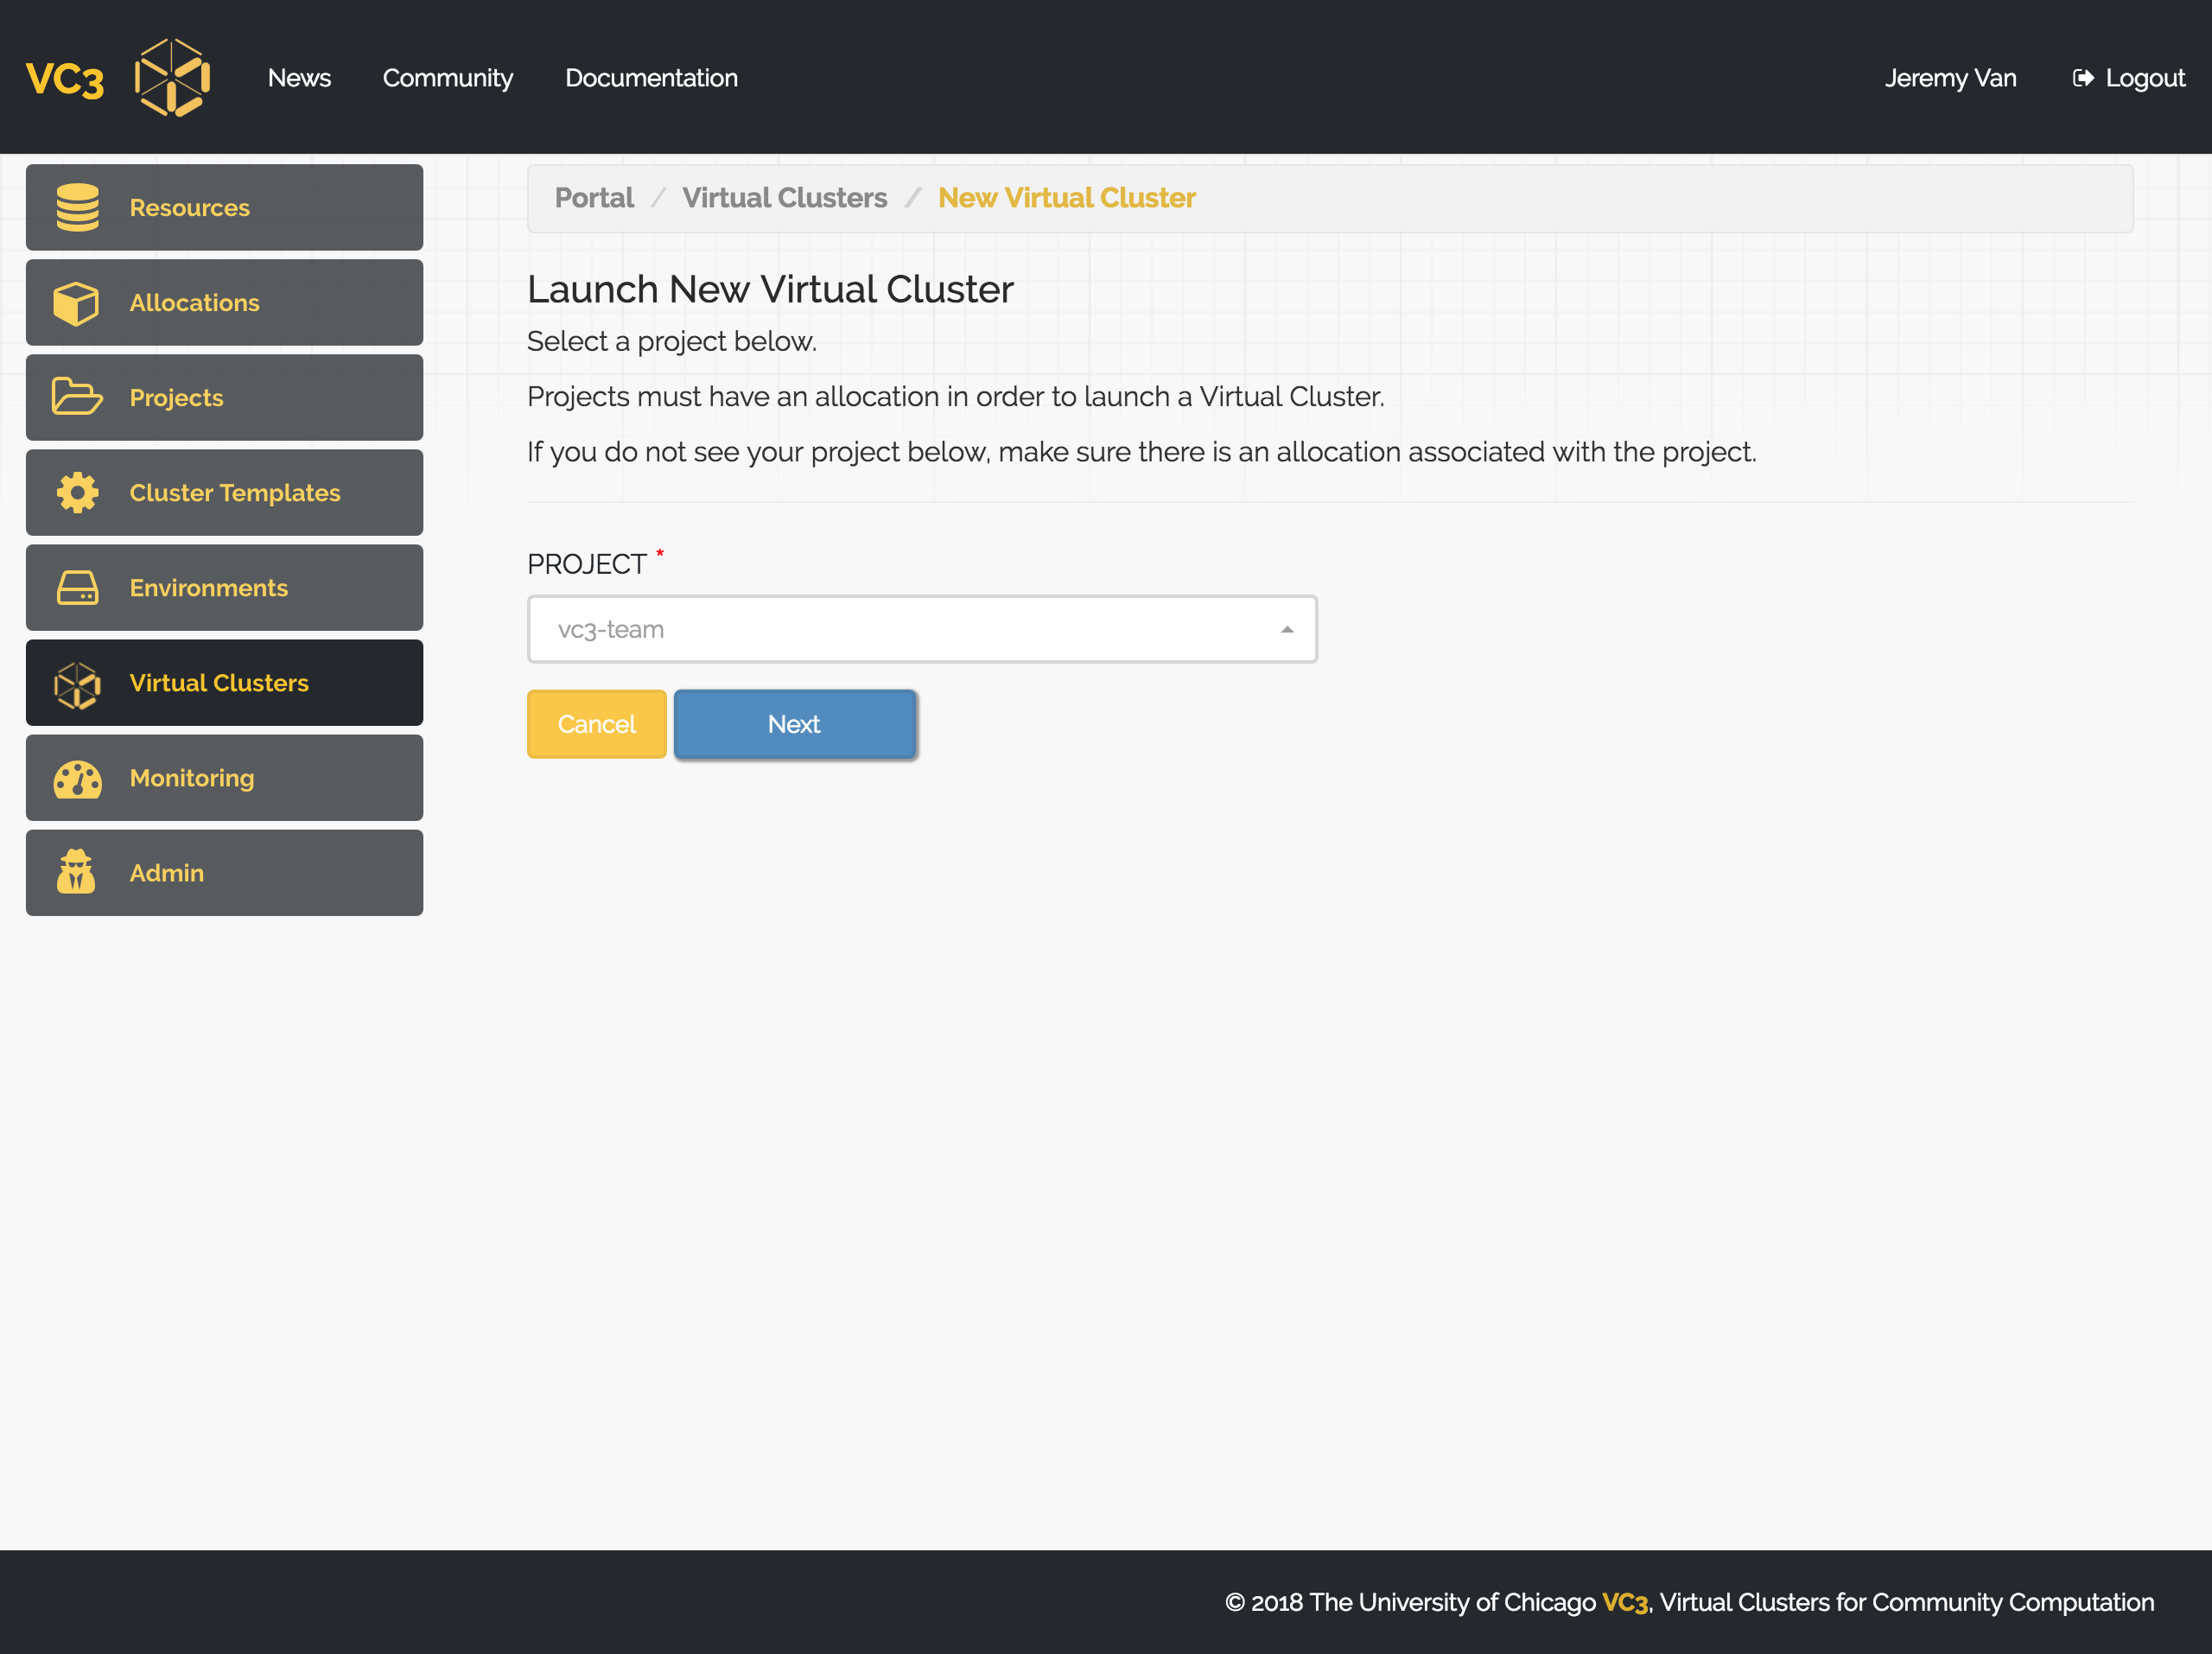This screenshot has height=1654, width=2212.
Task: Open the Allocations sidebar section
Action: pyautogui.click(x=224, y=302)
